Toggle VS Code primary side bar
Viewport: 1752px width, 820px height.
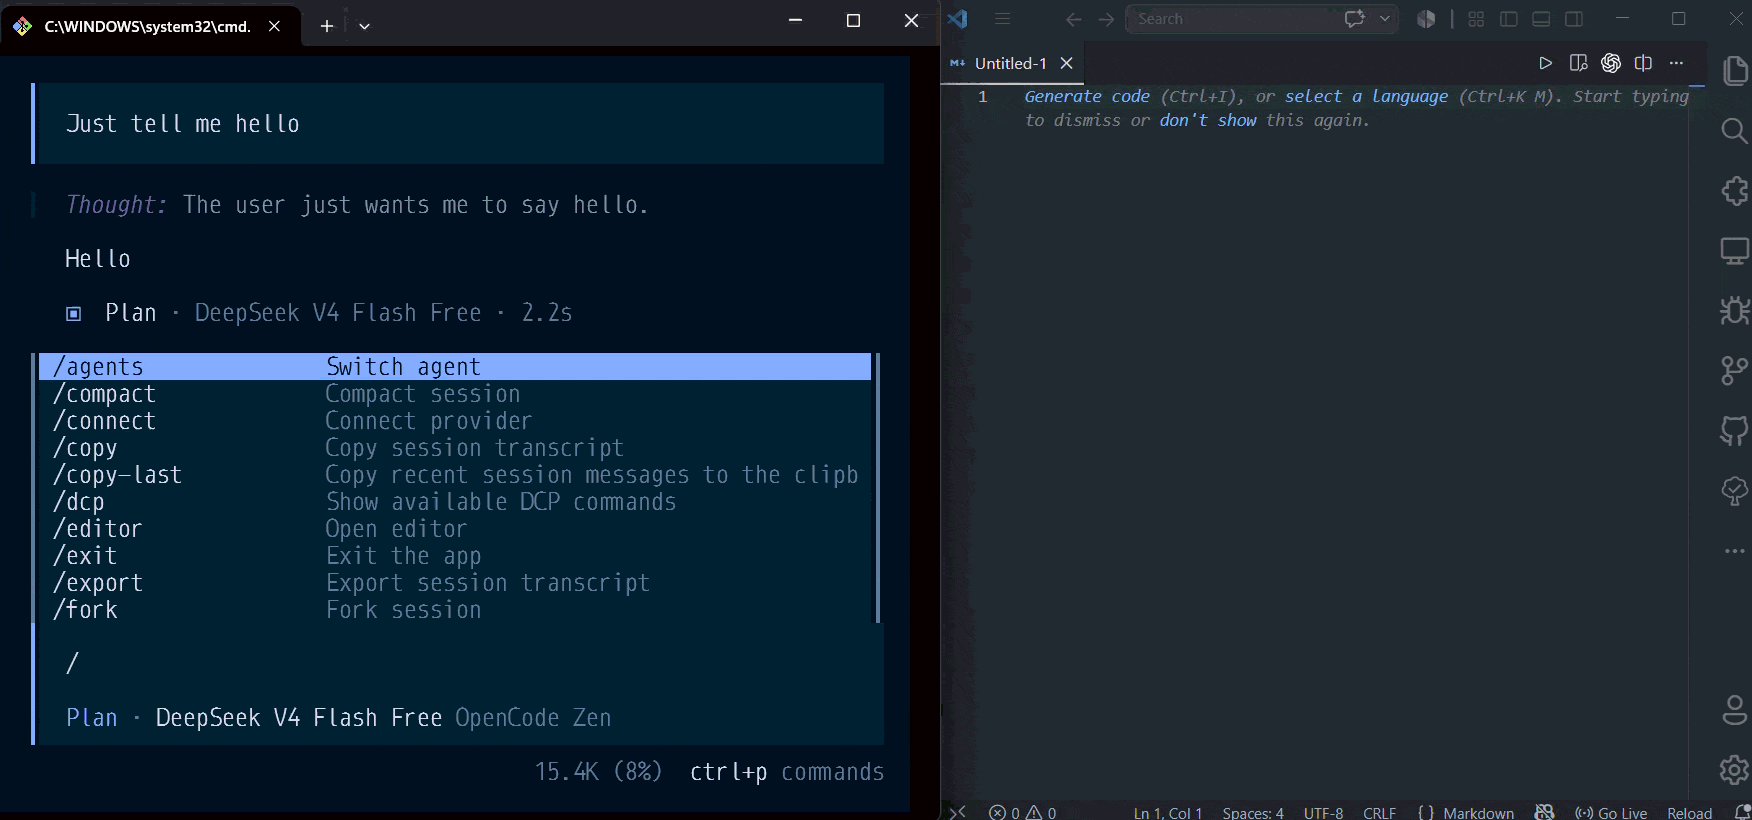click(1509, 19)
